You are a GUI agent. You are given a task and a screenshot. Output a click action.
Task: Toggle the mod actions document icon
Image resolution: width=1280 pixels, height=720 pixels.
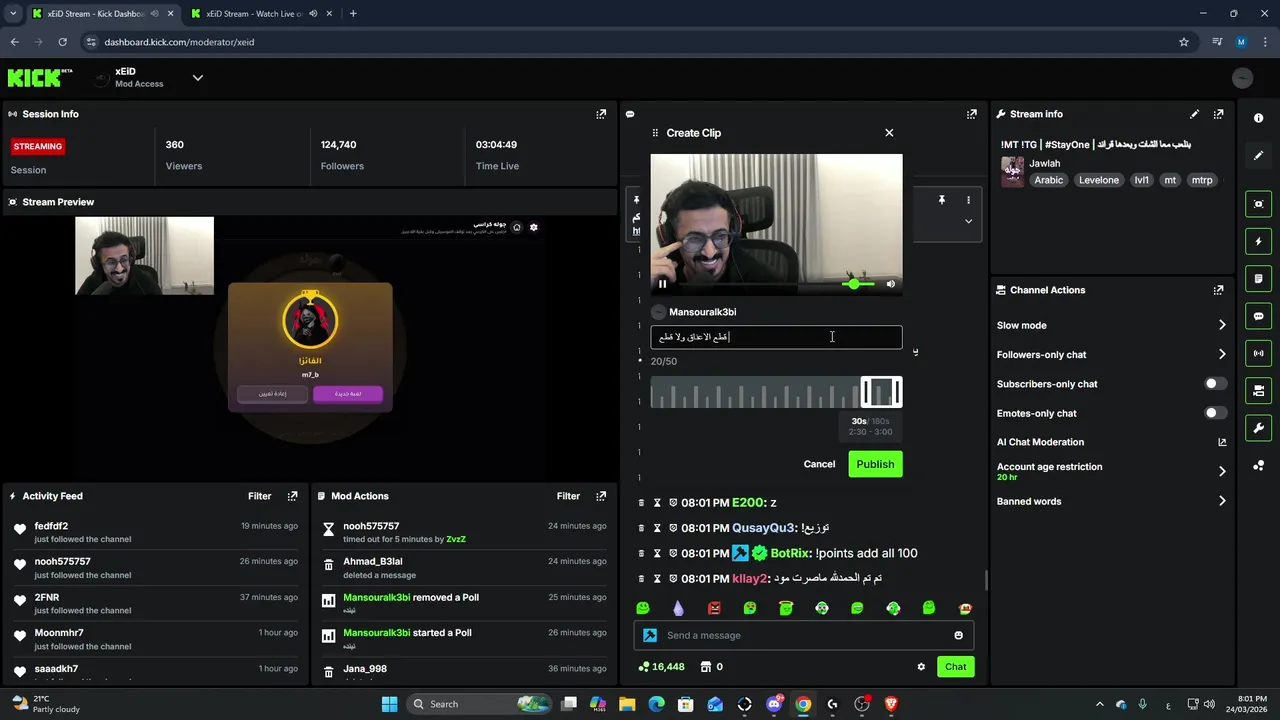point(1258,278)
